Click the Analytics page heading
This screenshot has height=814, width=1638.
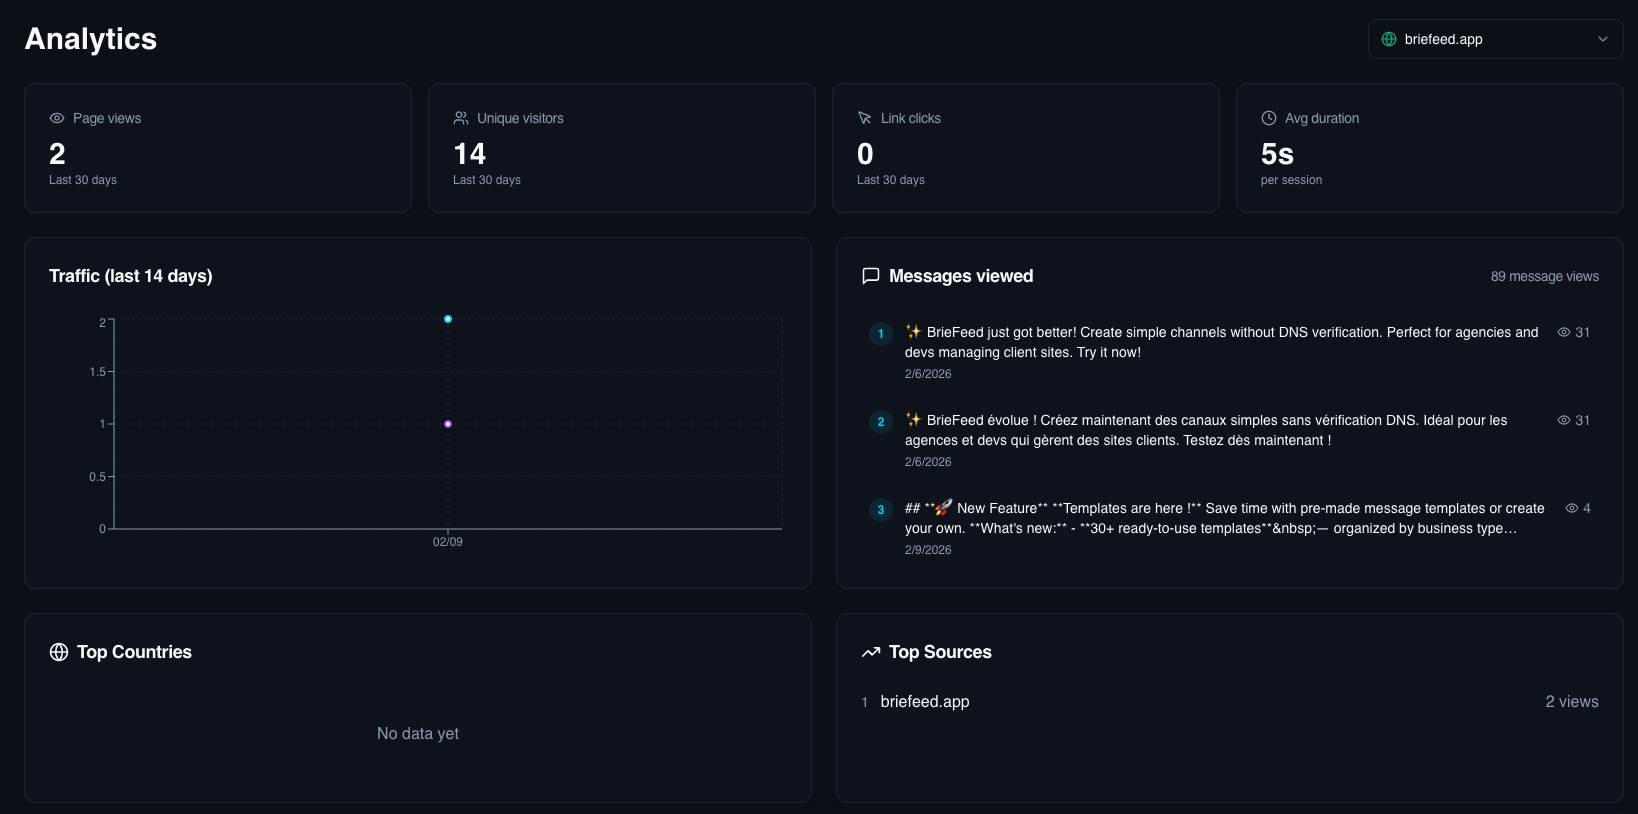pos(91,39)
